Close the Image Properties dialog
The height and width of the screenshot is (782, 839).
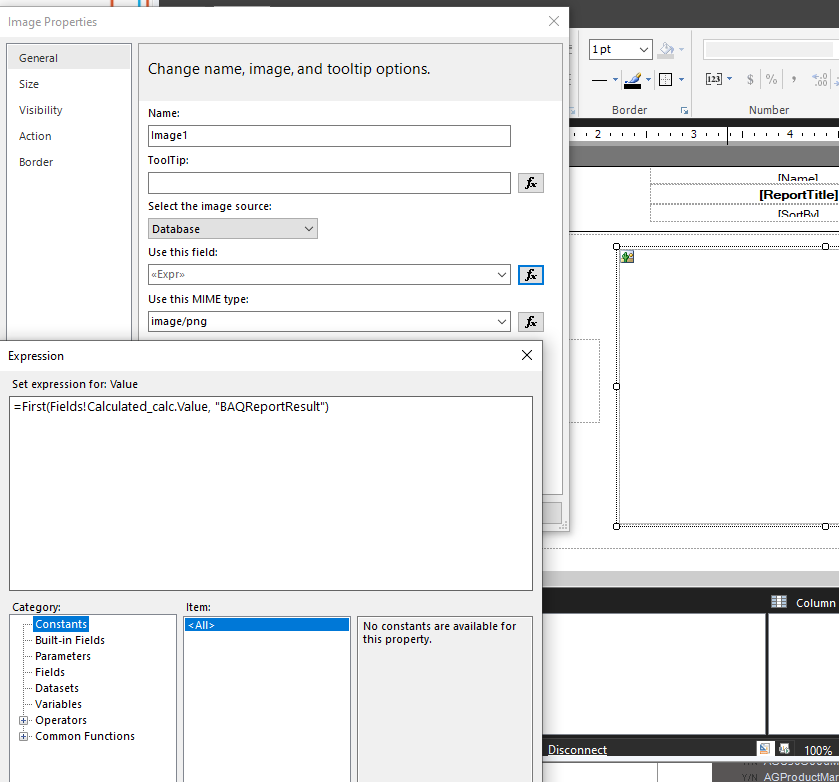554,21
